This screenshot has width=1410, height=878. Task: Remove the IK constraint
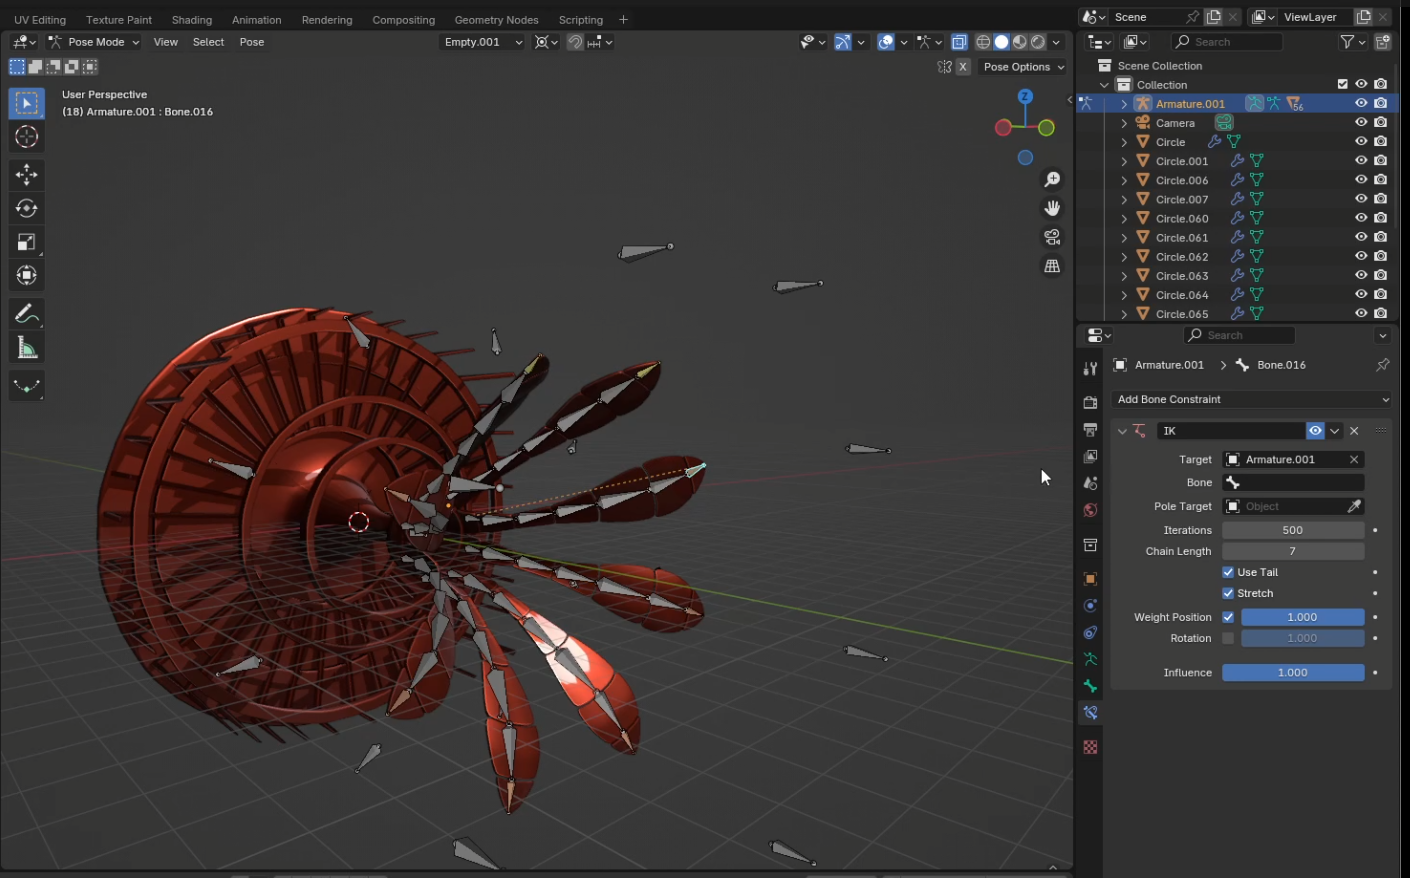pyautogui.click(x=1354, y=431)
